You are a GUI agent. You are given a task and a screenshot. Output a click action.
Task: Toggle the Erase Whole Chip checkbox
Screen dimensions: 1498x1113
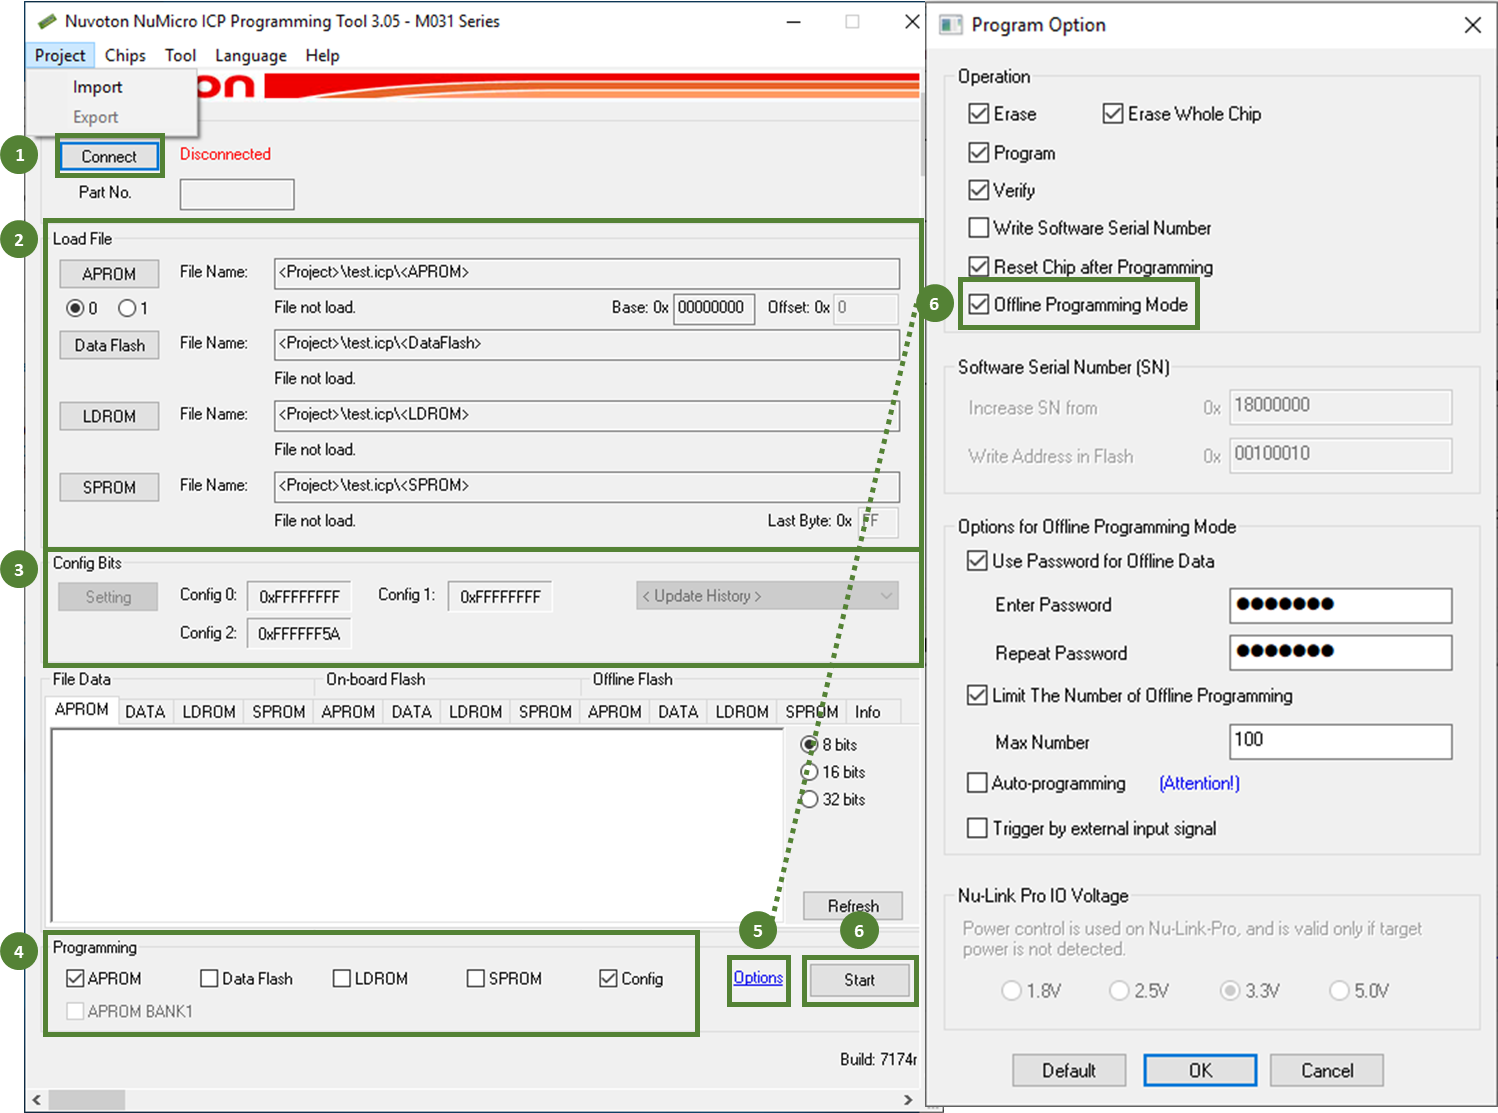click(1113, 114)
